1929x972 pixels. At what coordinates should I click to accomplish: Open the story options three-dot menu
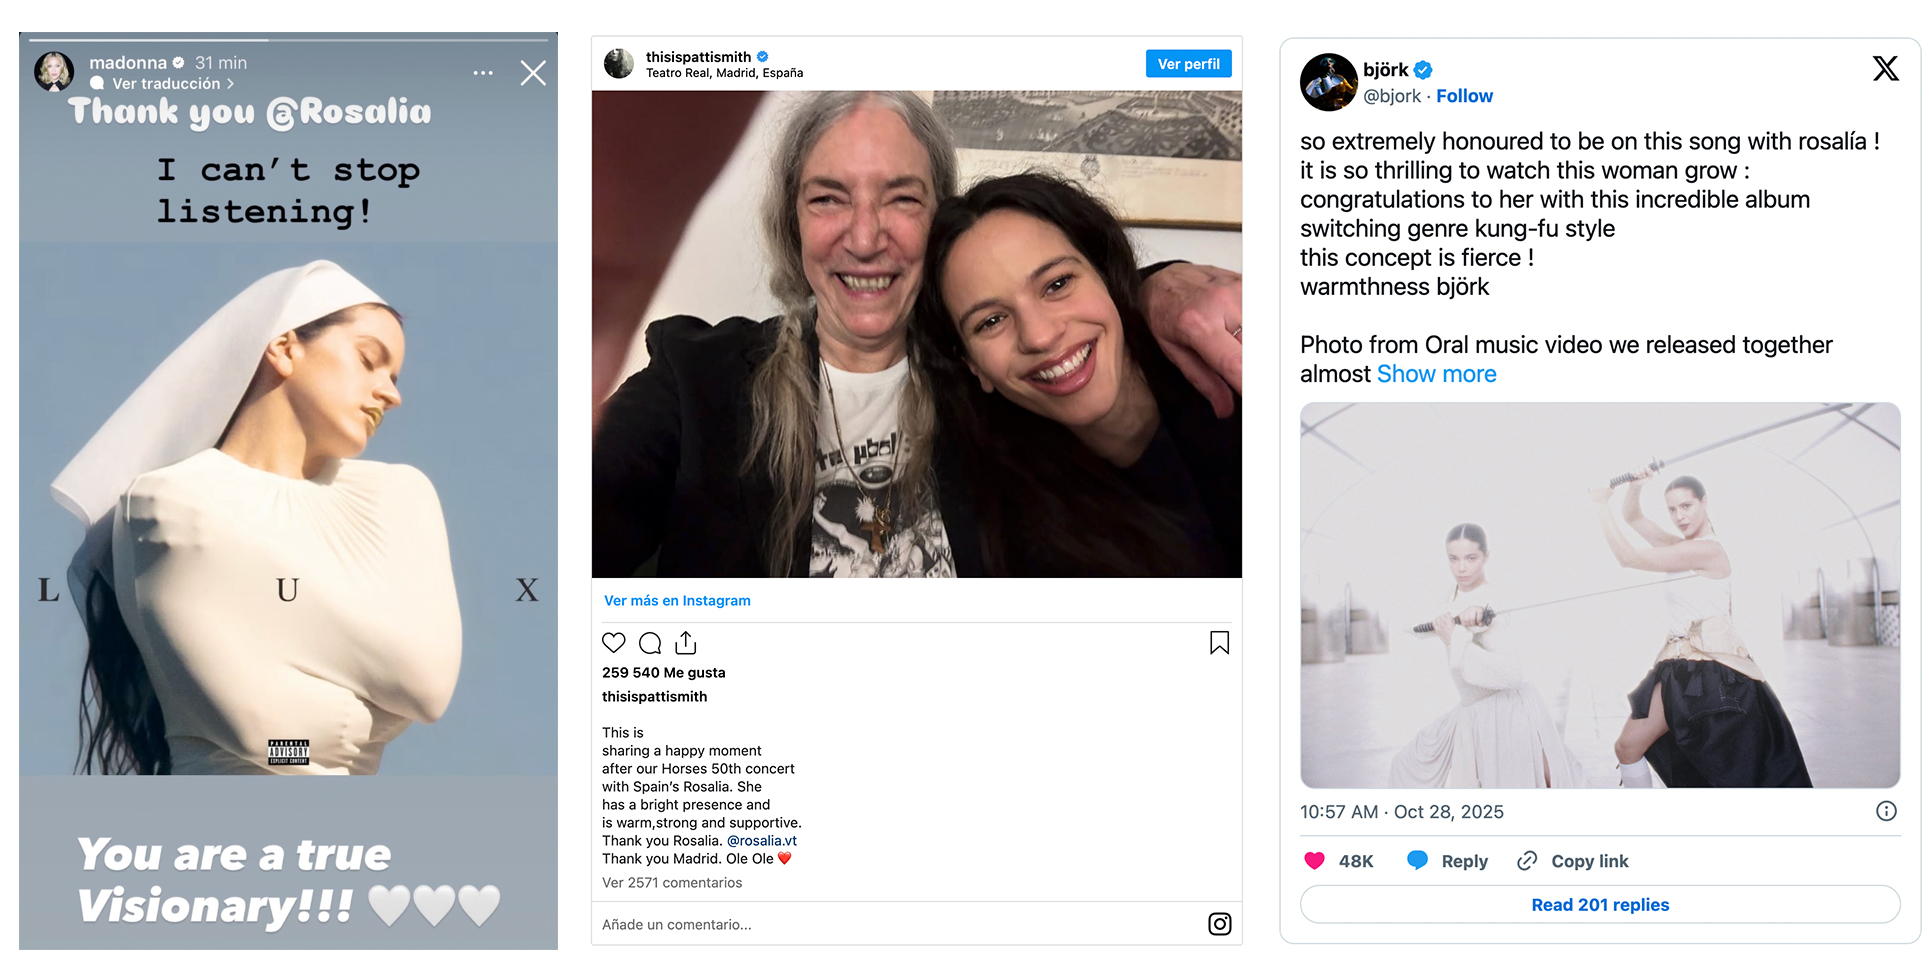[483, 73]
